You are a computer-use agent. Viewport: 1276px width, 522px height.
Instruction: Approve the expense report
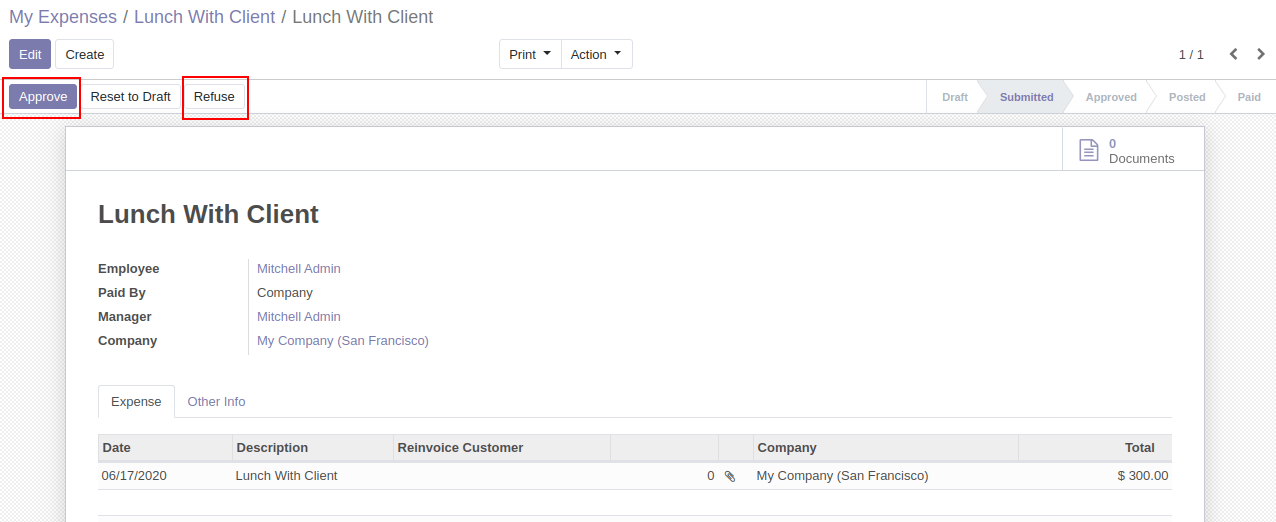(43, 97)
